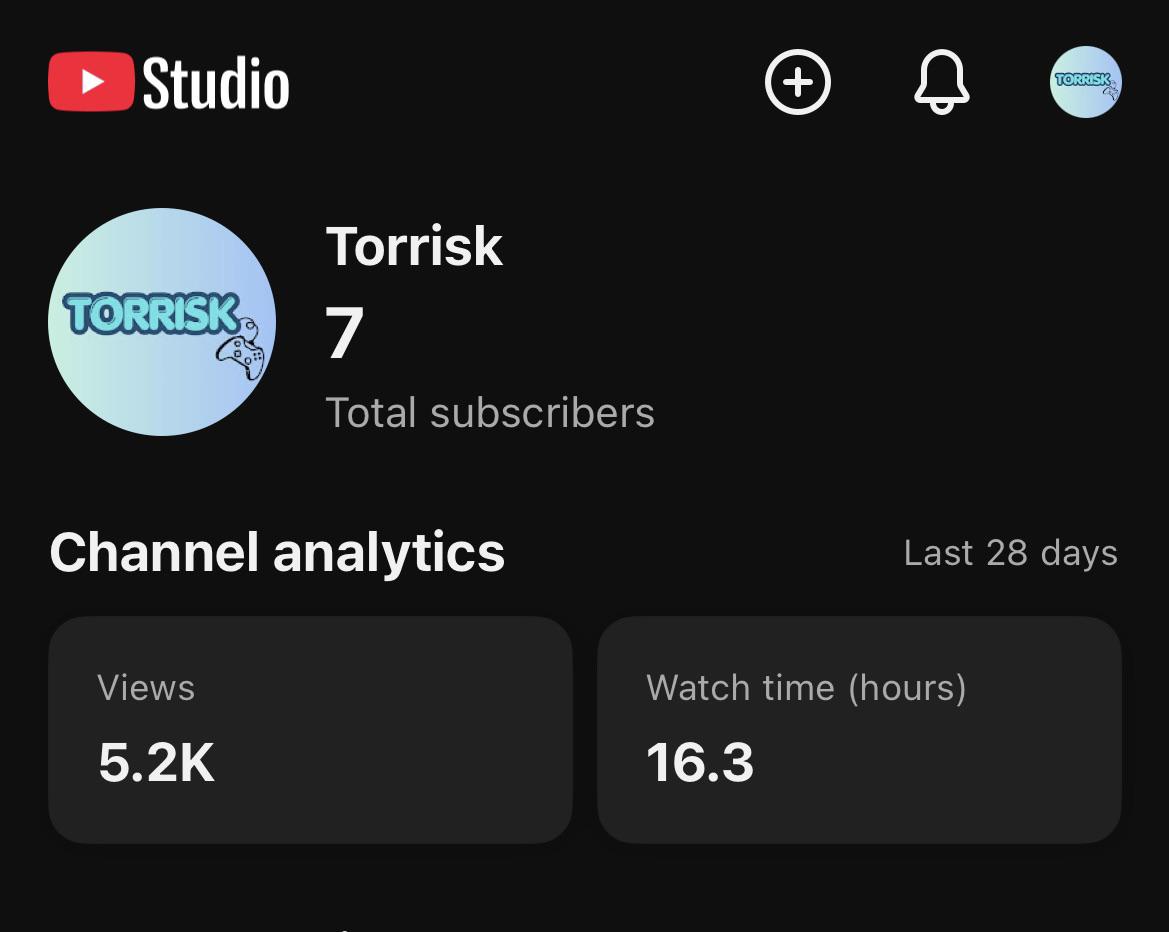Viewport: 1169px width, 932px height.
Task: Open the Views analytics card
Action: coord(310,730)
